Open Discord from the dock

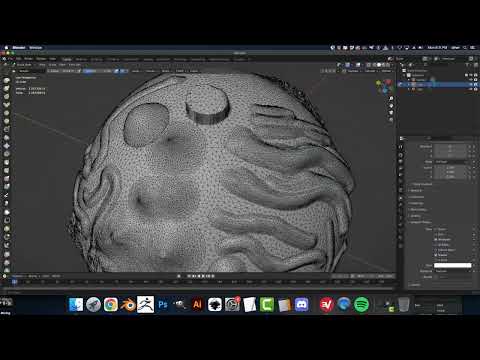pyautogui.click(x=302, y=305)
